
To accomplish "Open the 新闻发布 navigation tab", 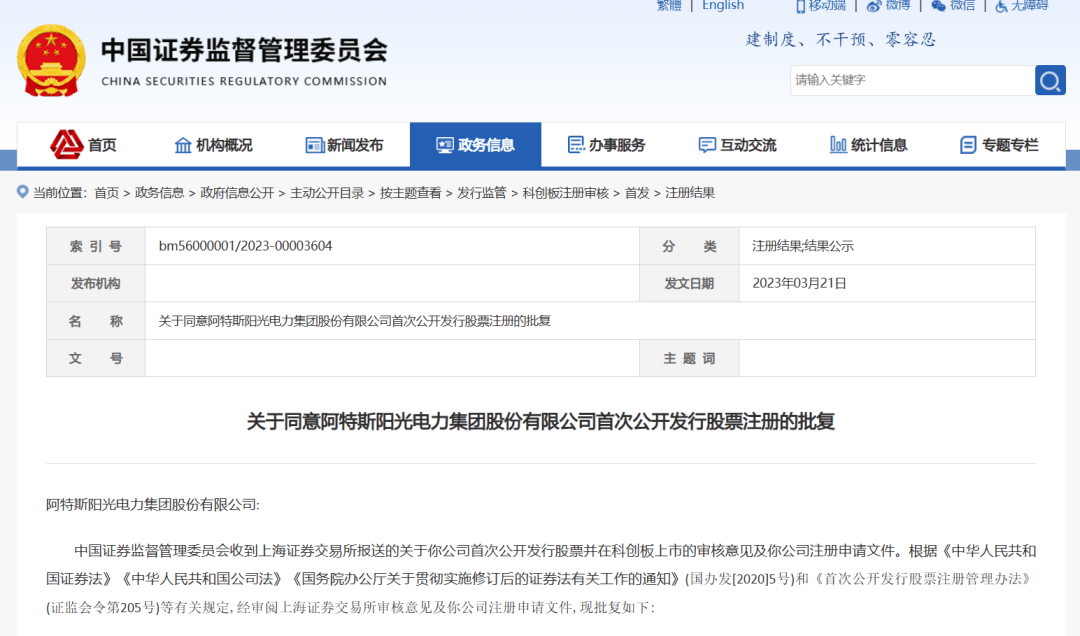I will point(344,145).
